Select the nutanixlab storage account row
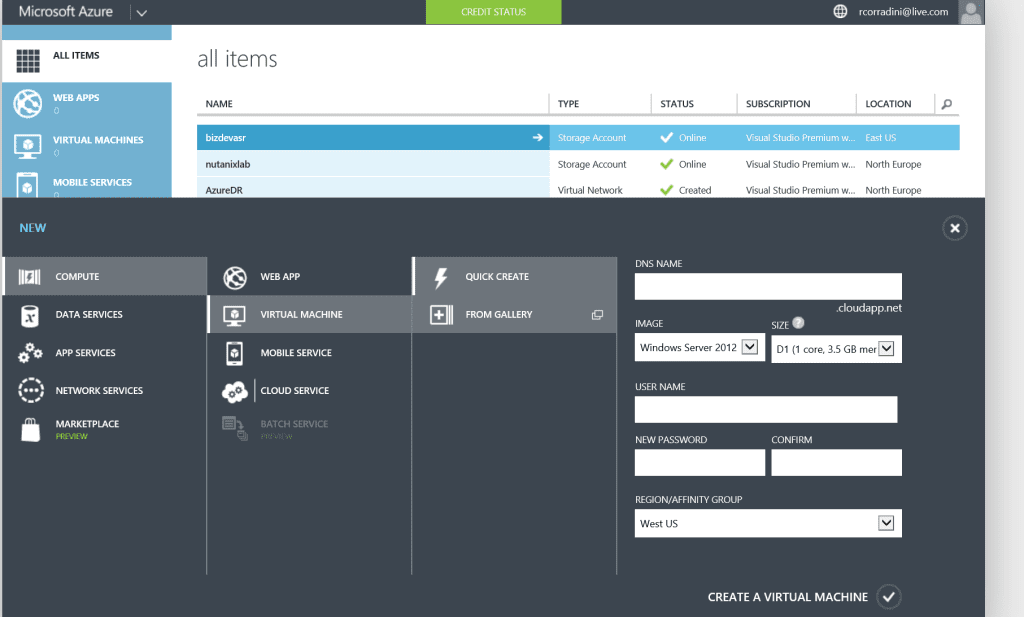1024x617 pixels. tap(578, 164)
